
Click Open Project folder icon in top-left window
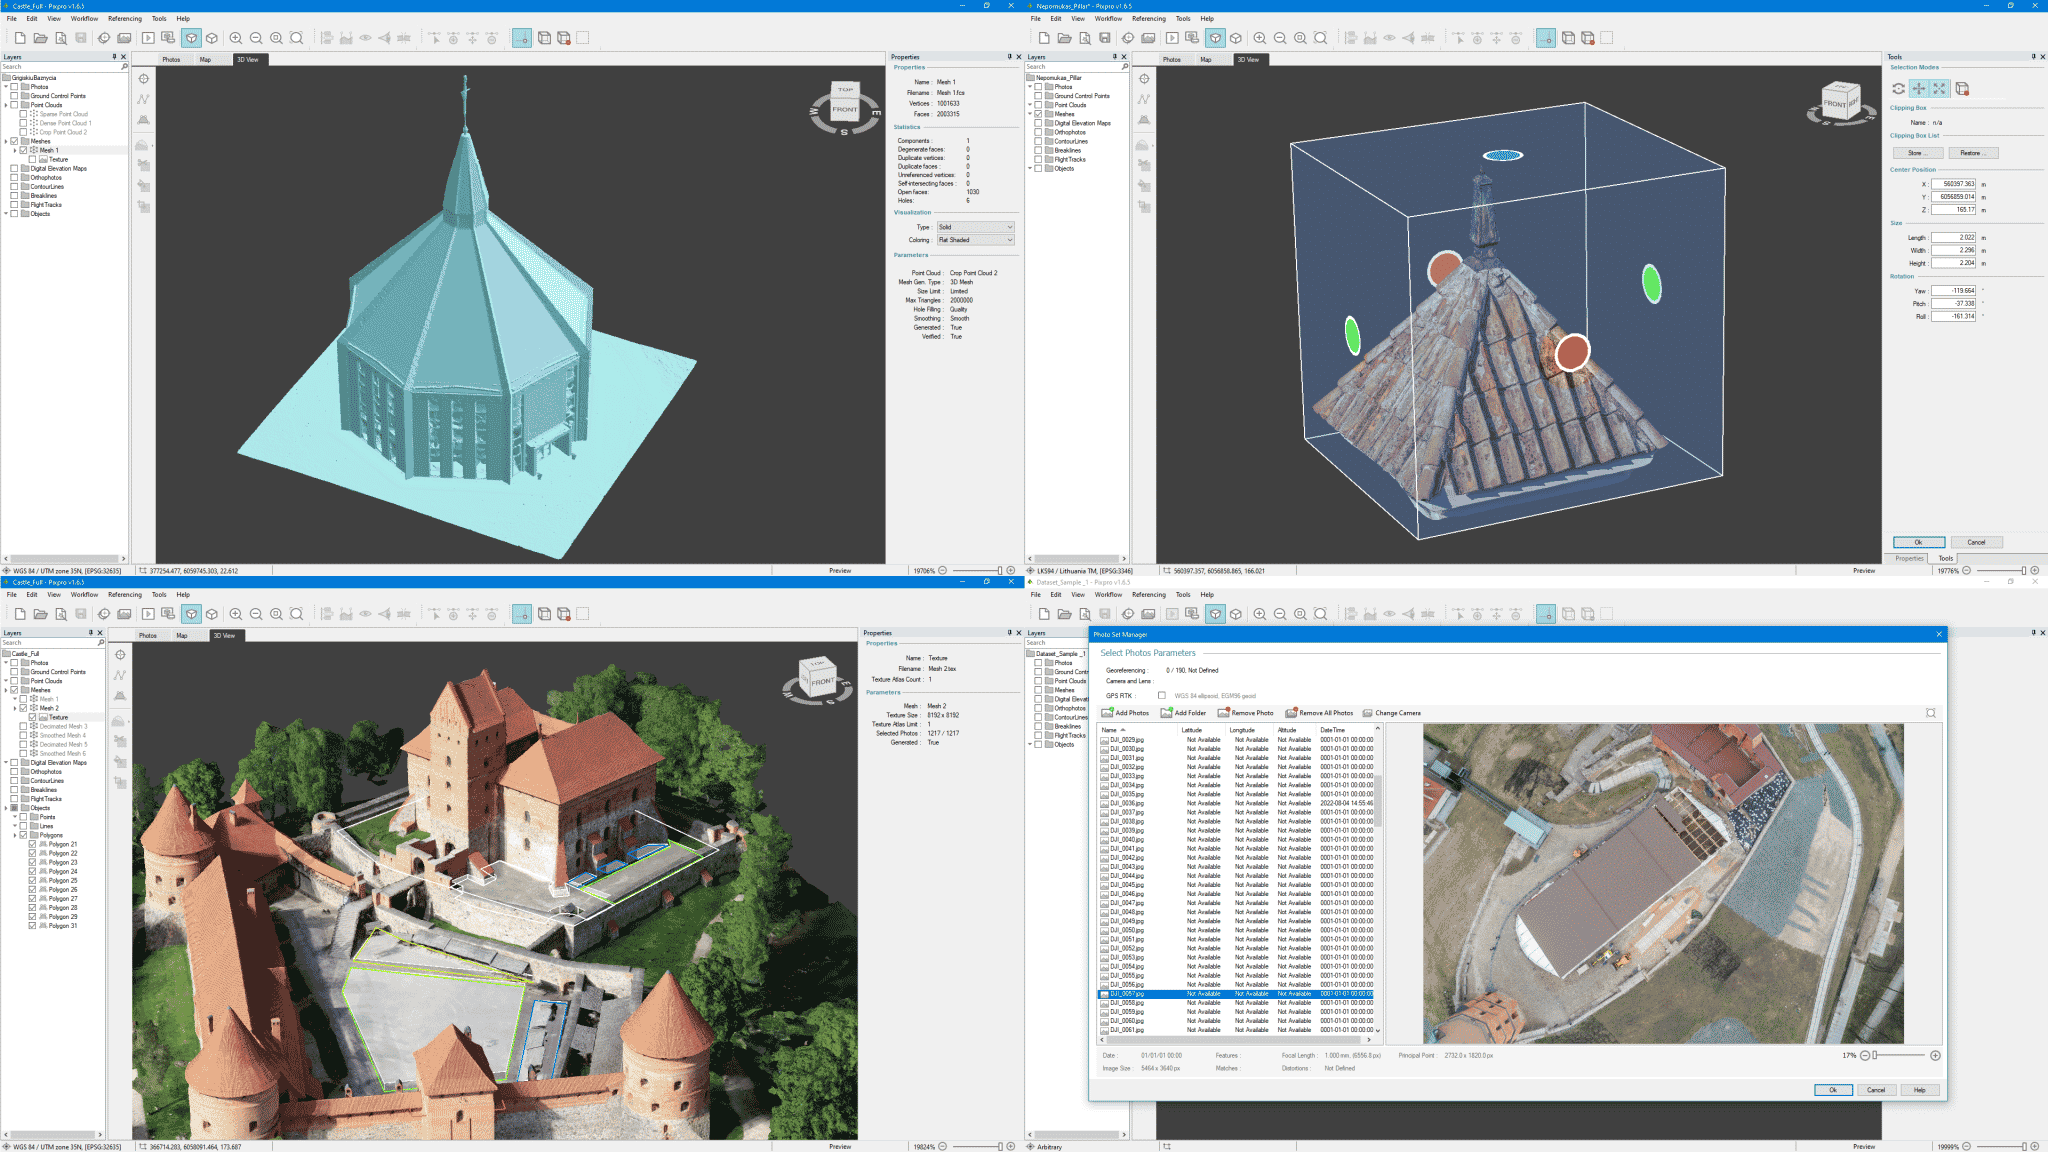(40, 38)
